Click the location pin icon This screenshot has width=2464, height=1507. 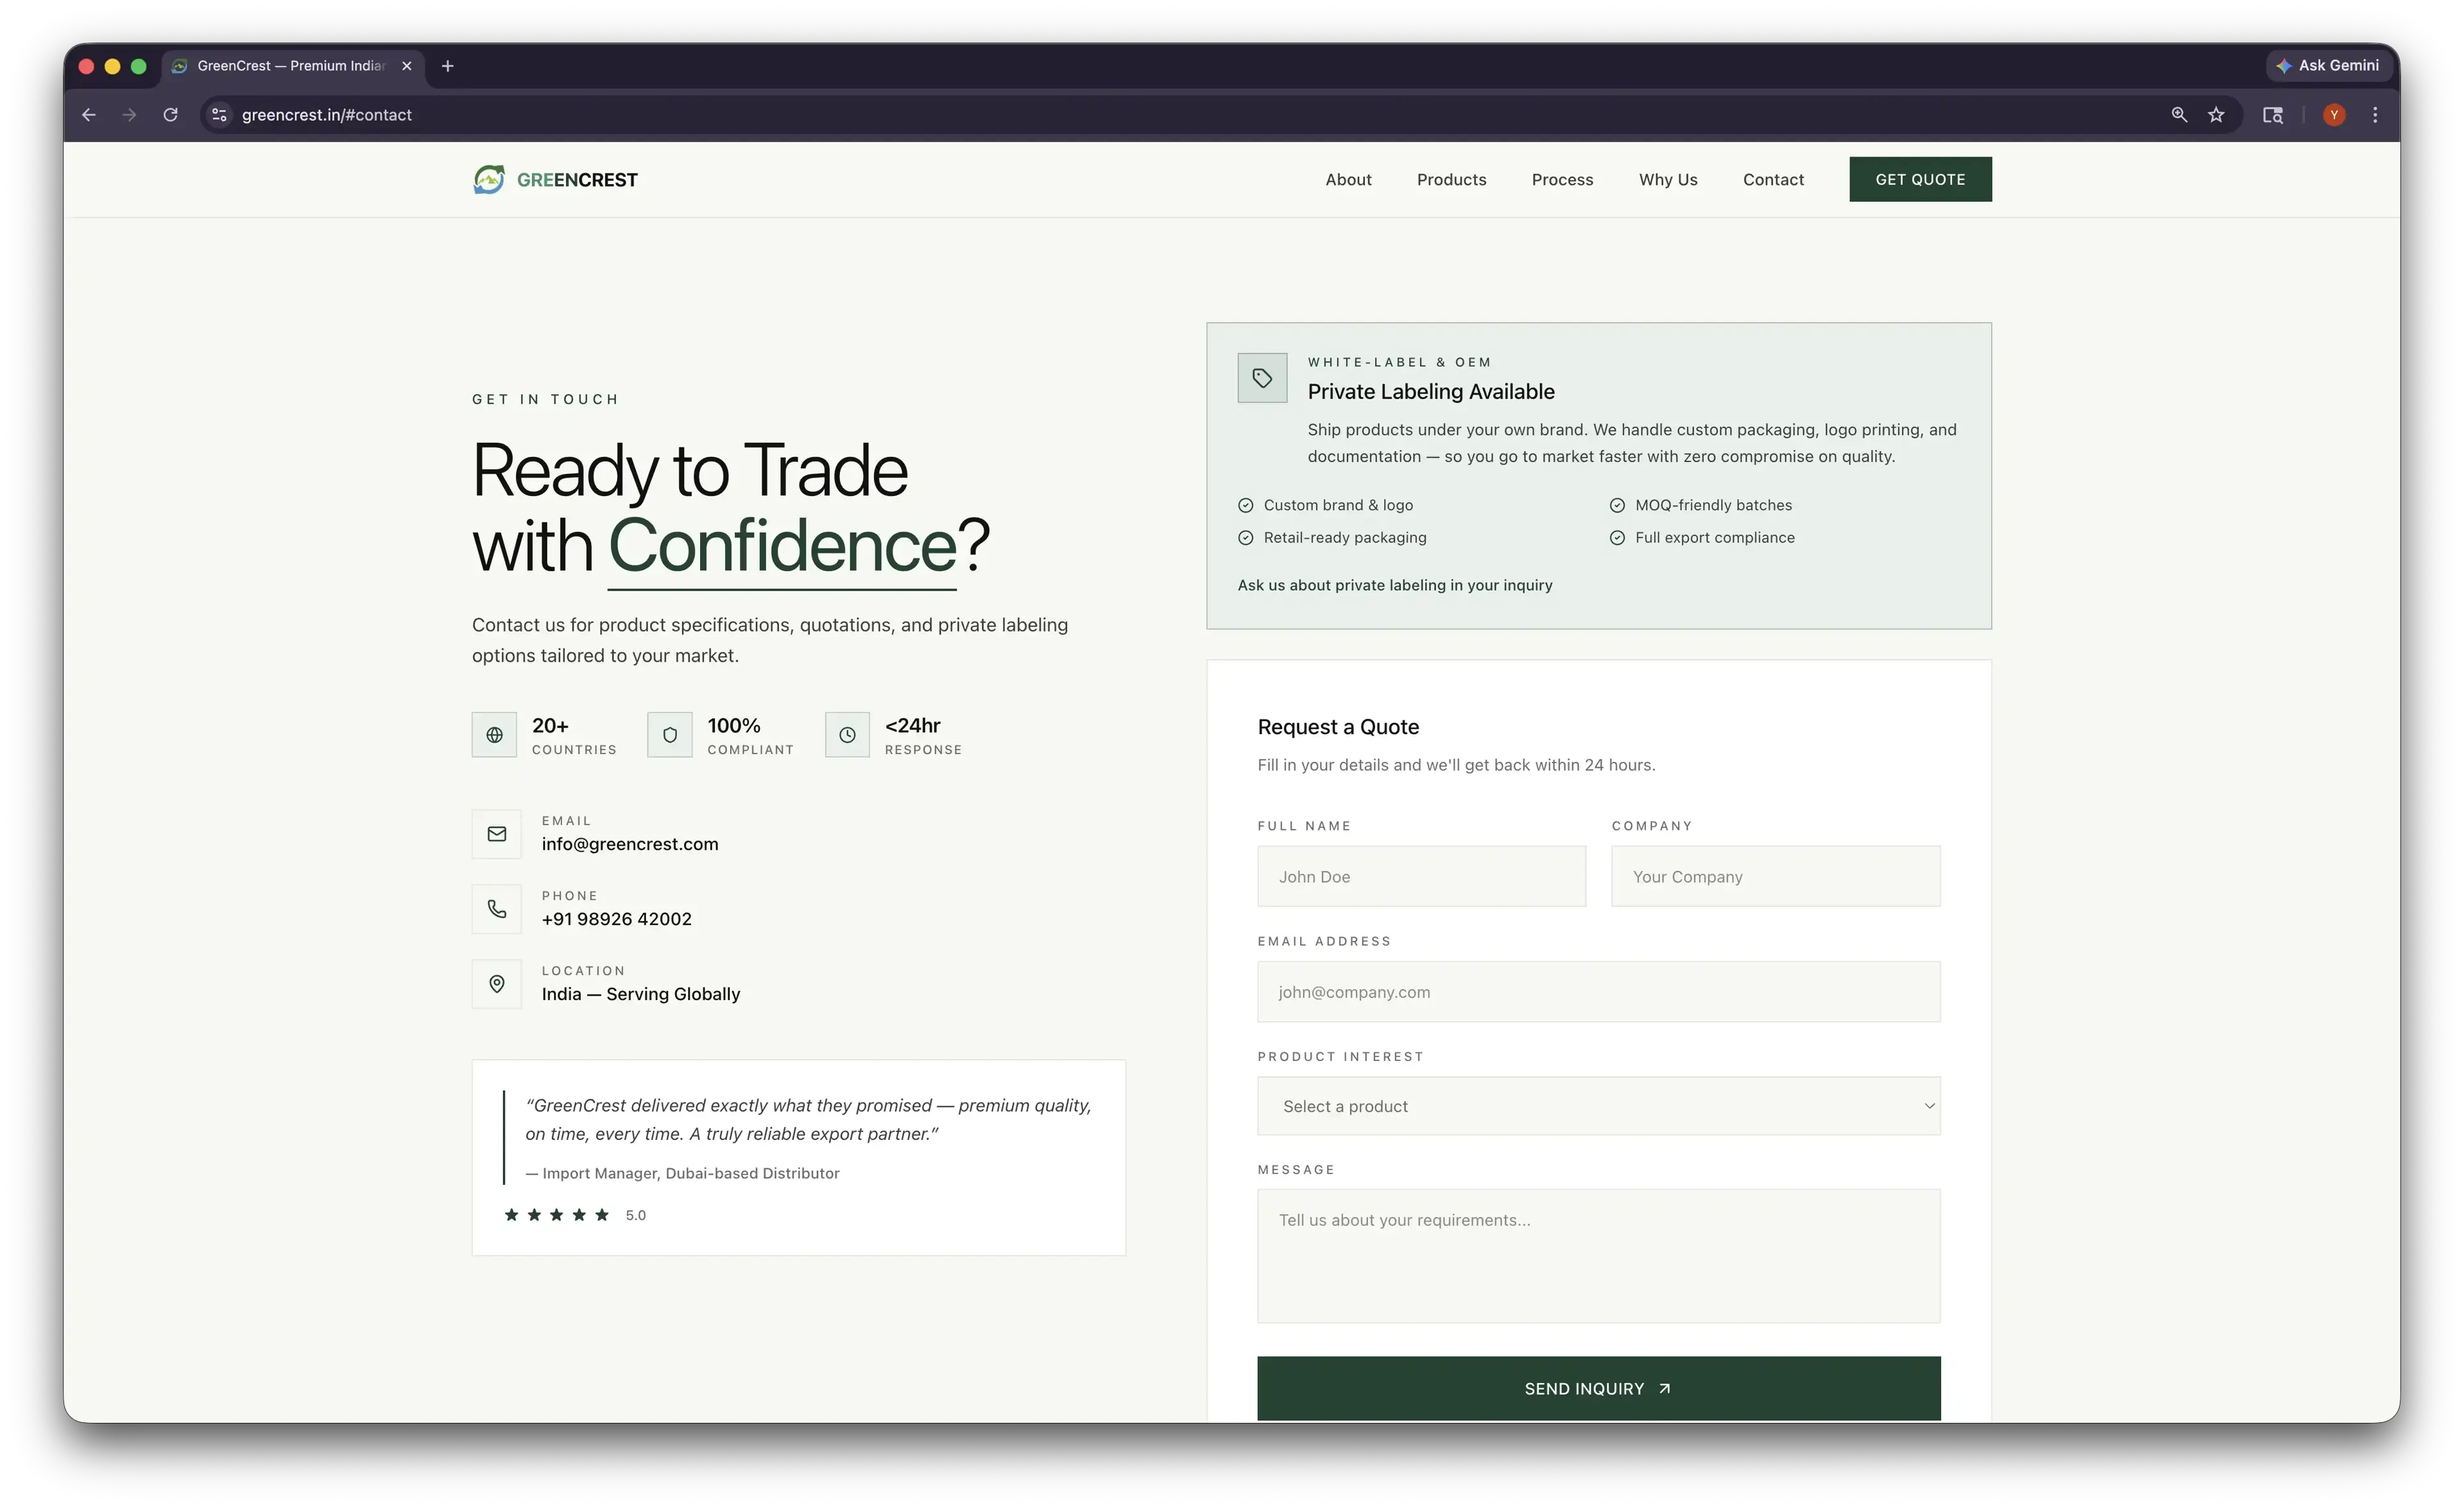497,984
